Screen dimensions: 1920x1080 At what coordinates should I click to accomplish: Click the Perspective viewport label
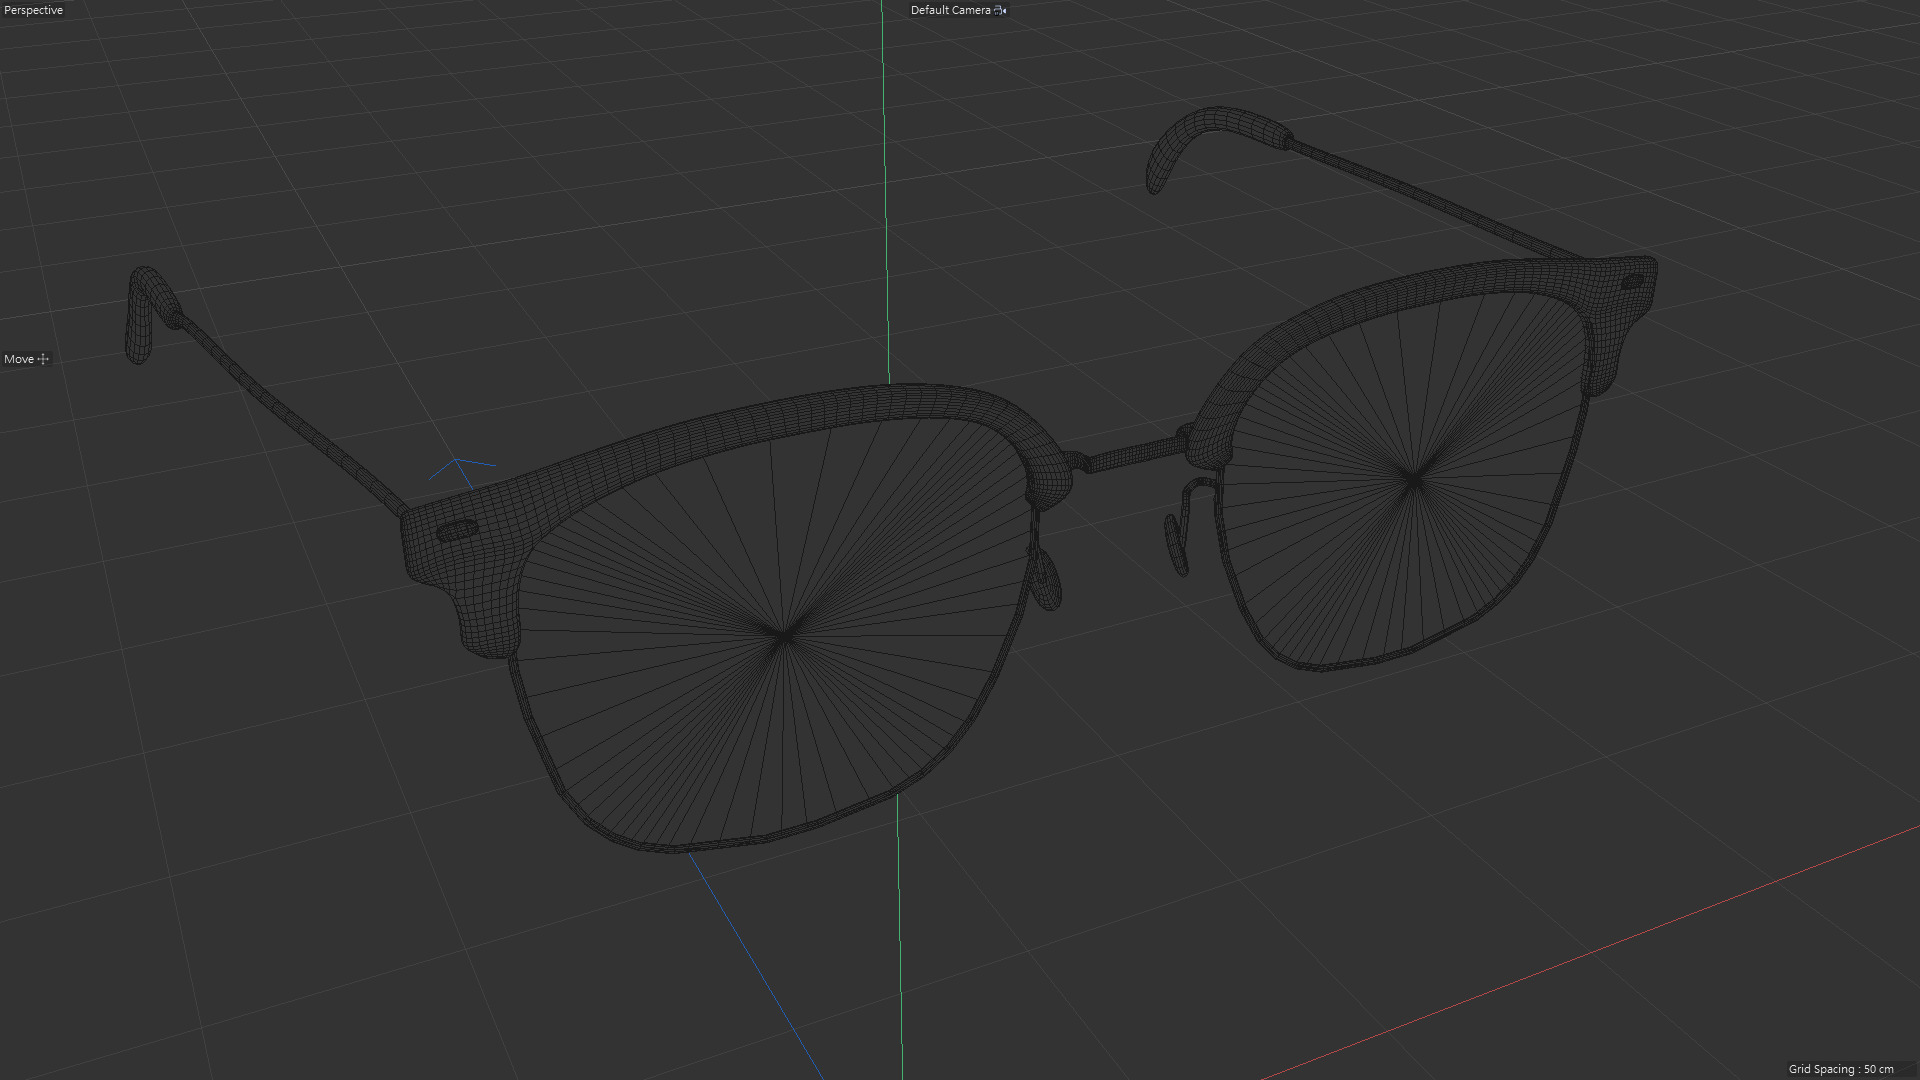point(33,10)
